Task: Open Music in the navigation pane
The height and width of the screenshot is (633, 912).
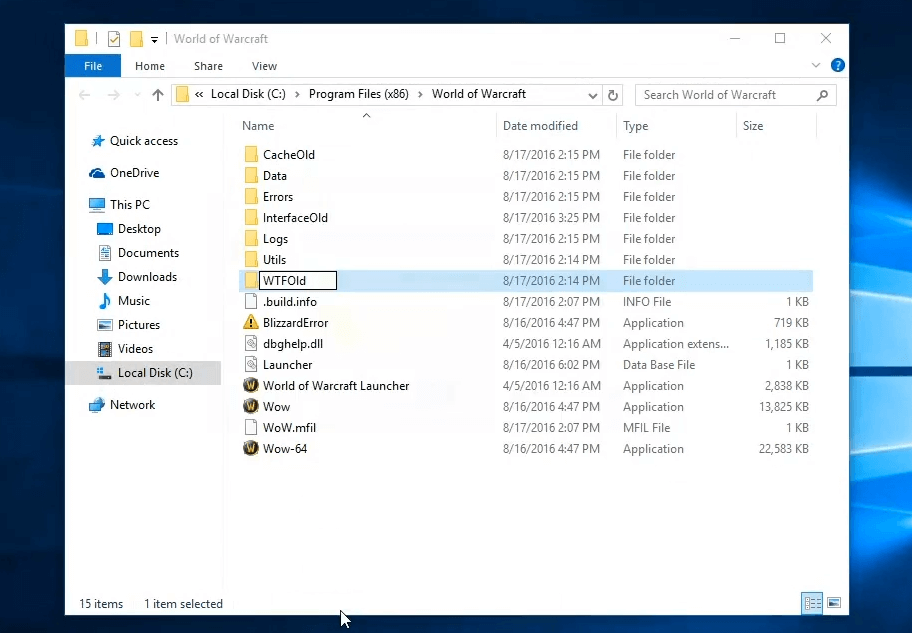Action: click(x=124, y=301)
